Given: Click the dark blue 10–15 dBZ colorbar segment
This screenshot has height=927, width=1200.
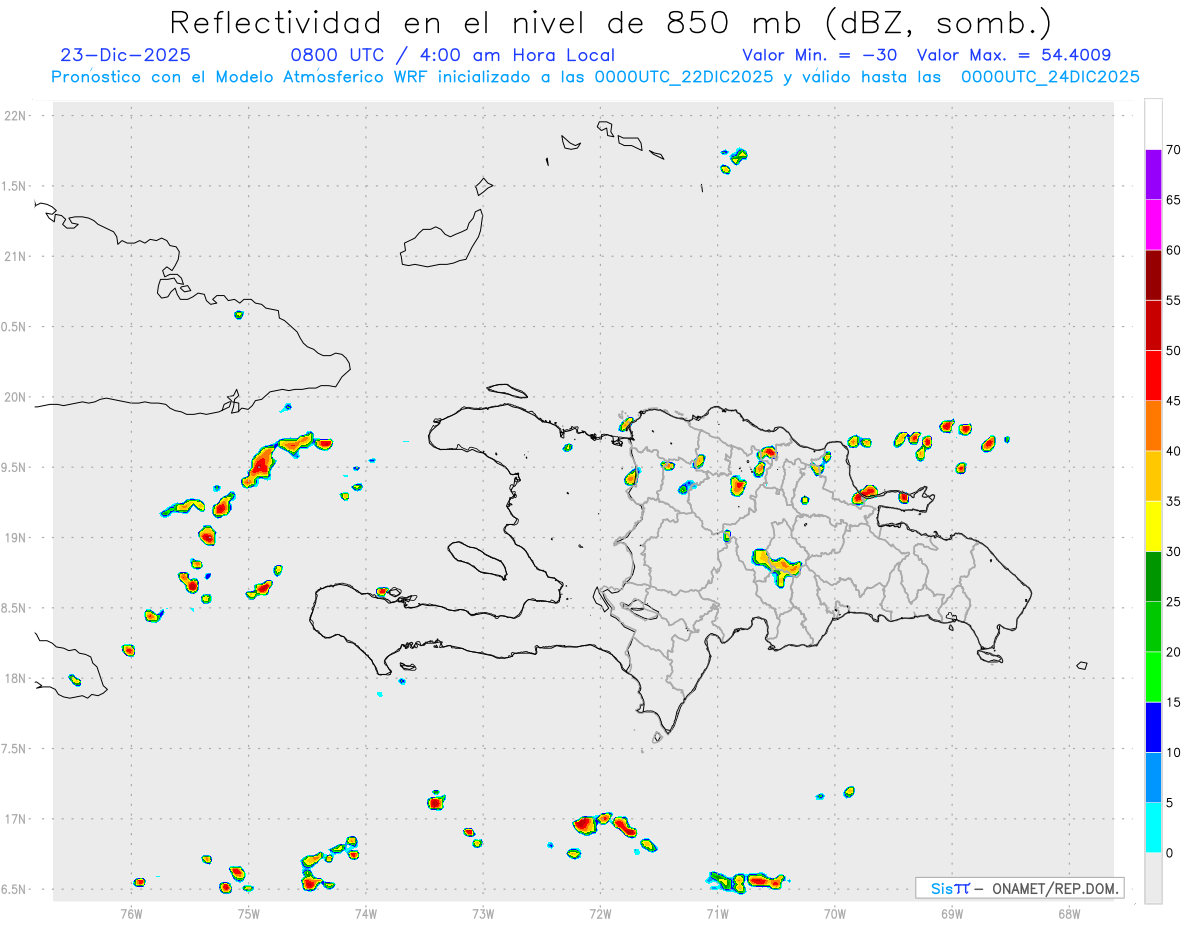Looking at the screenshot, I should 1153,727.
